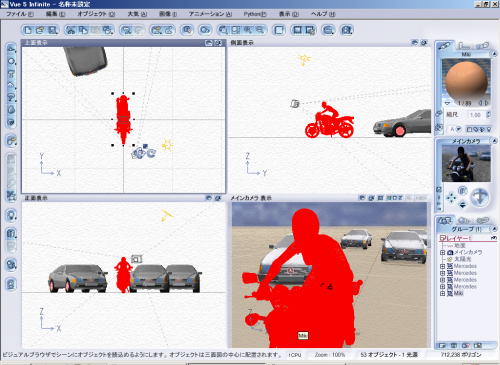
Task: Click the New file icon in toolbar
Action: (x=28, y=30)
